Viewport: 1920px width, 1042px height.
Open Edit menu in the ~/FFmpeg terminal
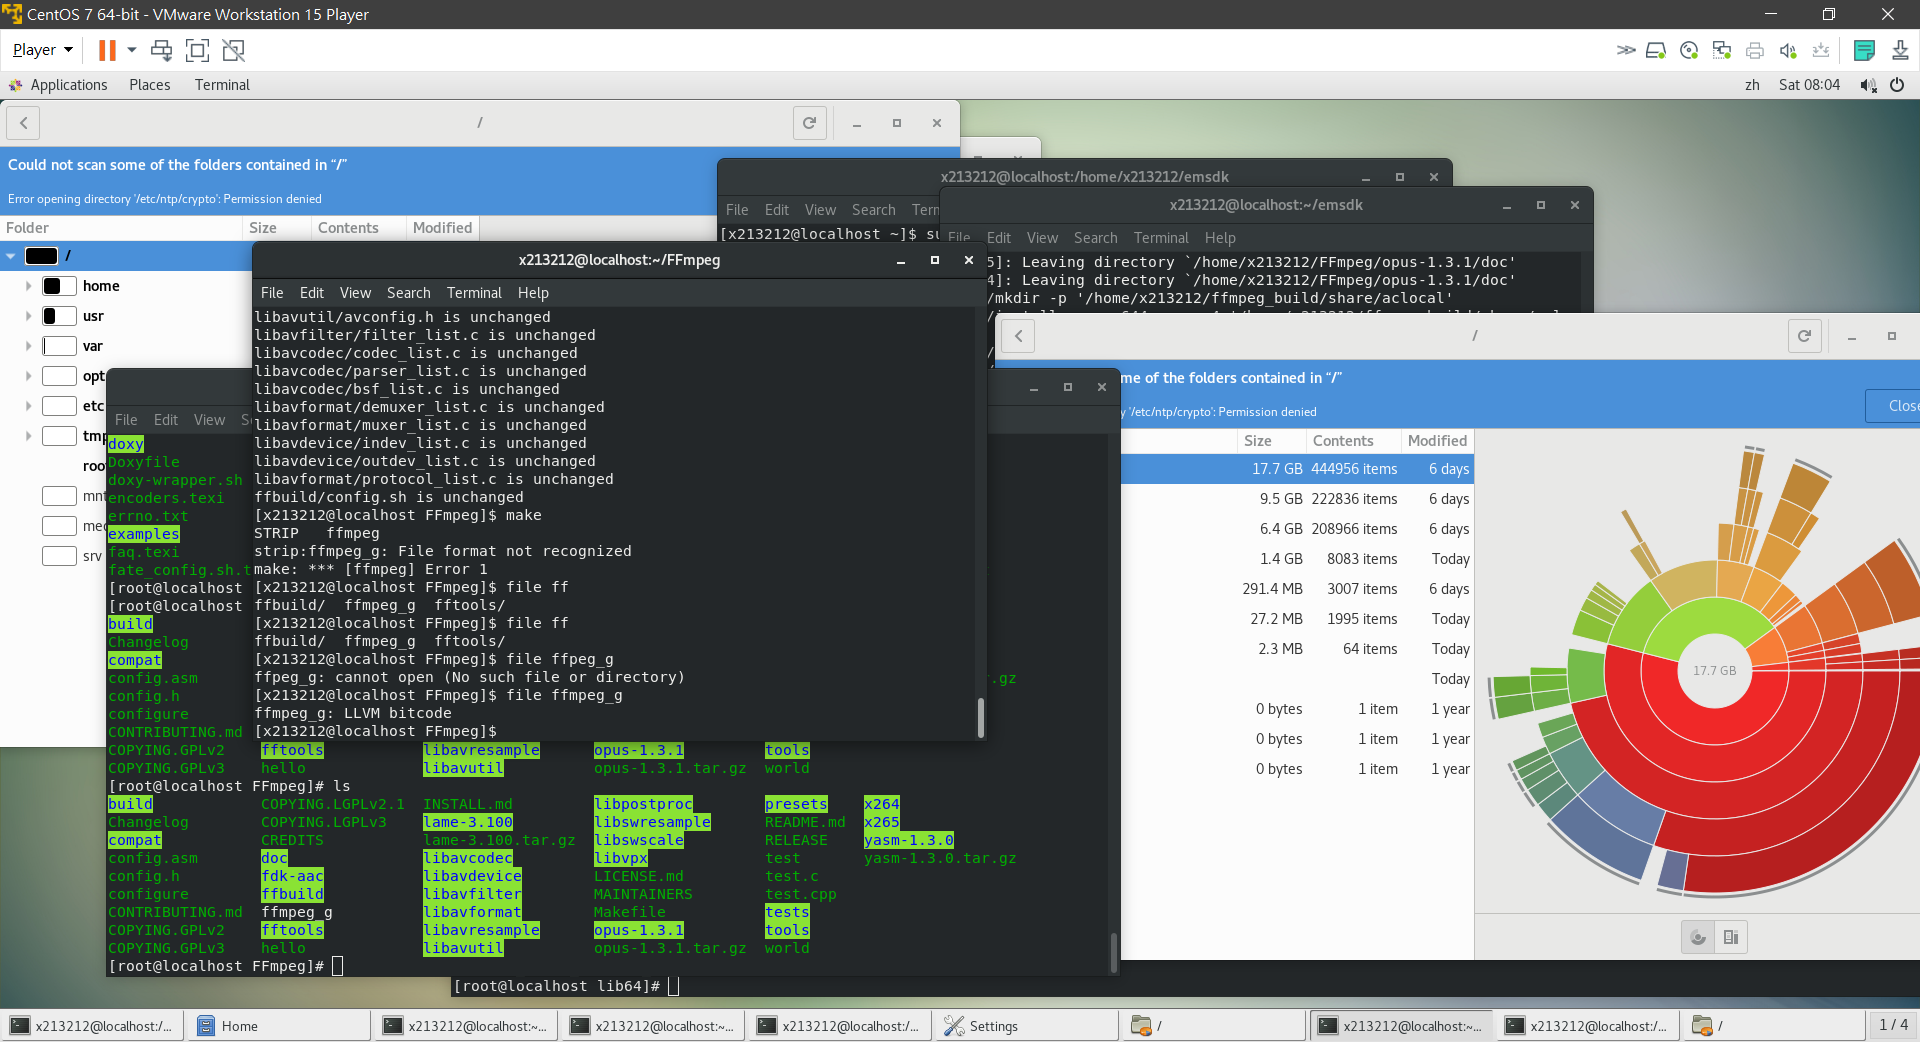point(312,293)
